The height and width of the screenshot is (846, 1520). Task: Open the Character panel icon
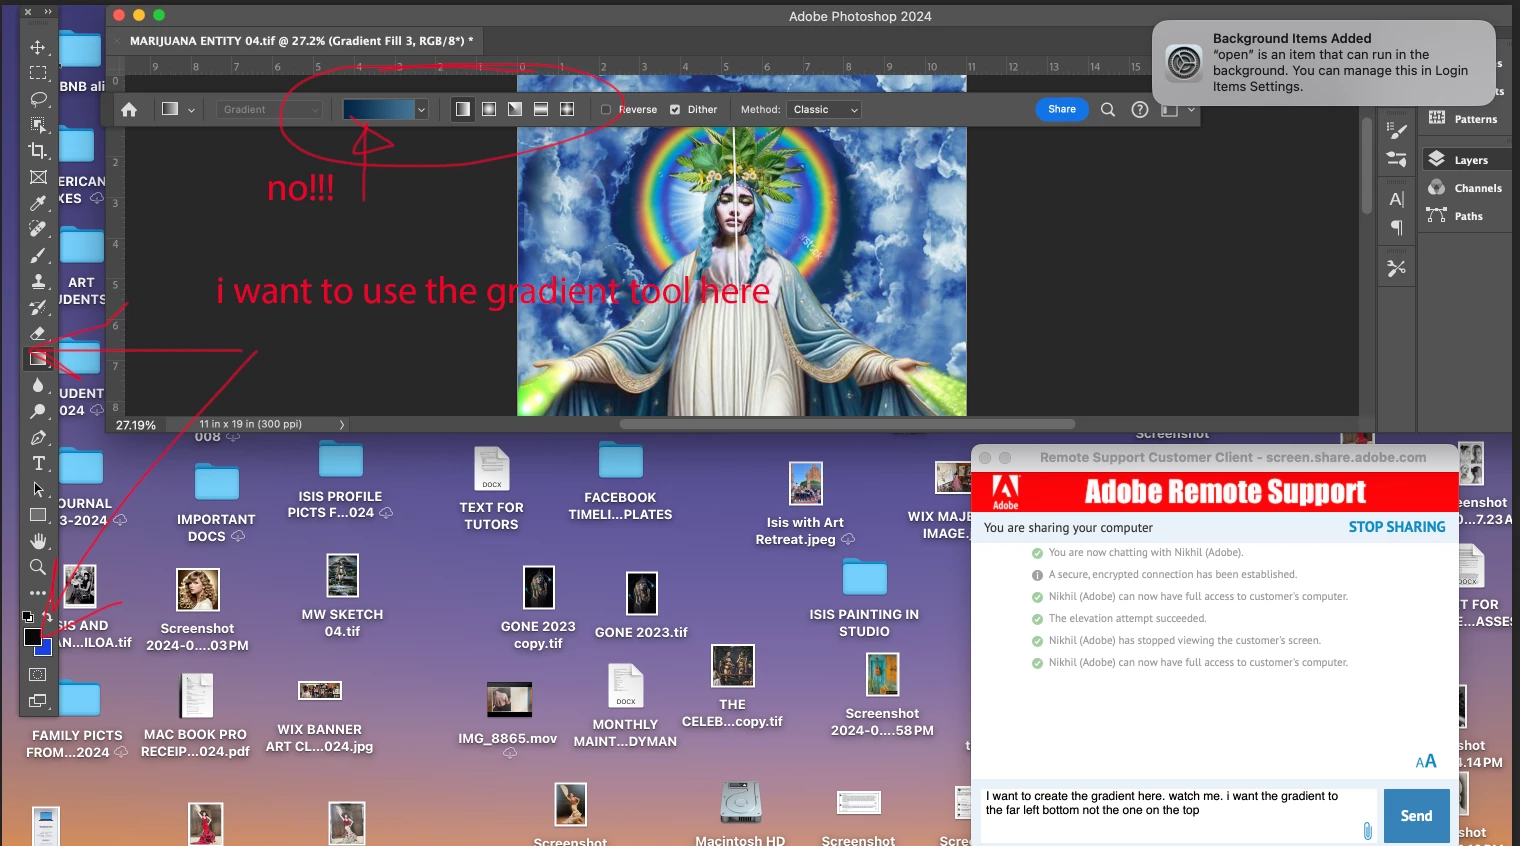click(1397, 199)
